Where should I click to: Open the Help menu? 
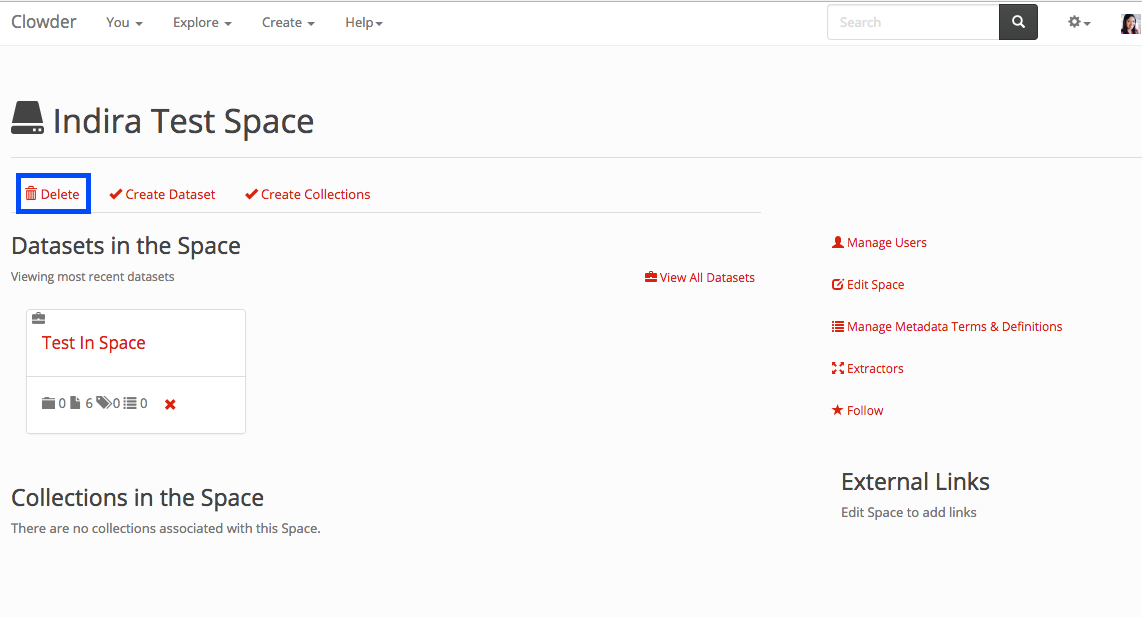(363, 22)
